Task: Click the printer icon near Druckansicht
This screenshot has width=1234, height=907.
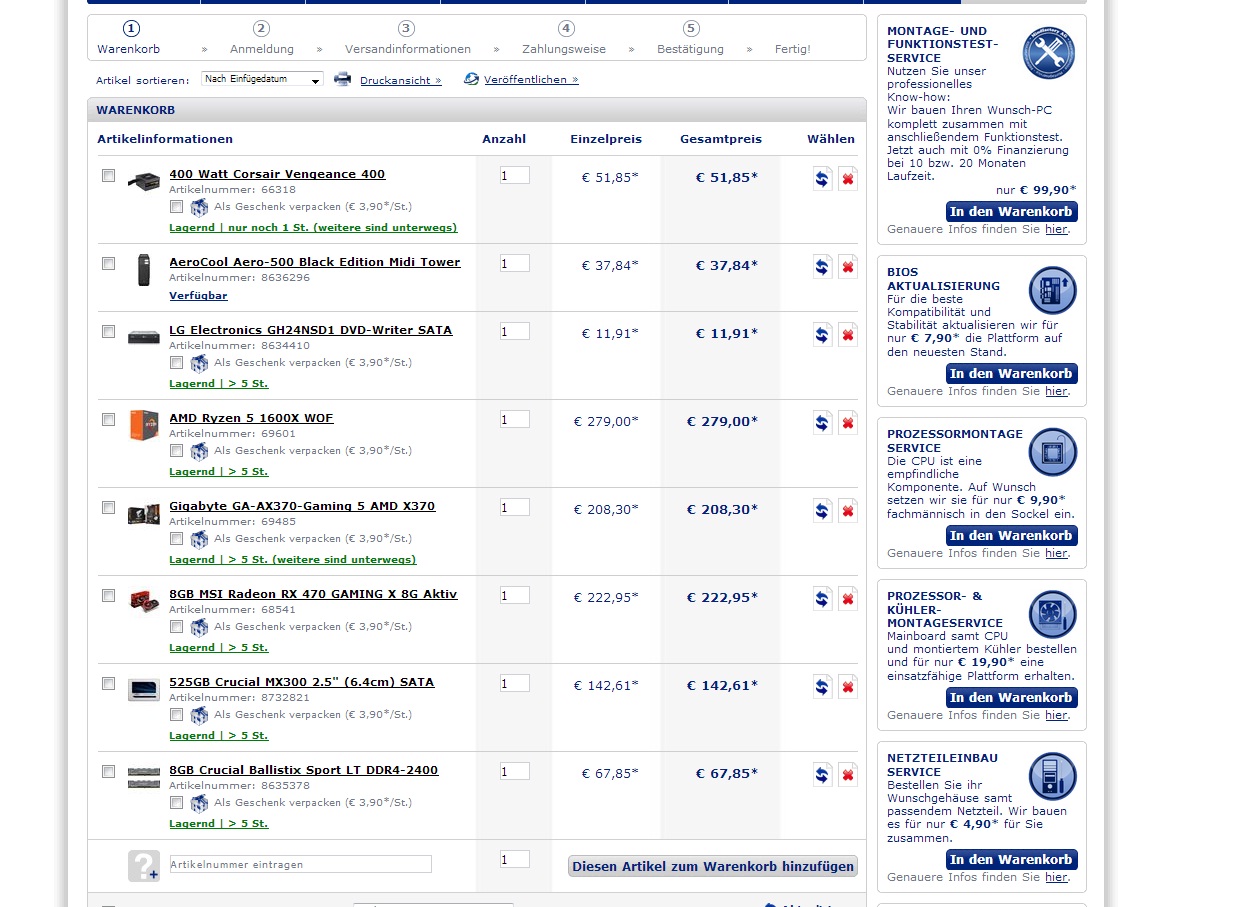Action: tap(342, 79)
